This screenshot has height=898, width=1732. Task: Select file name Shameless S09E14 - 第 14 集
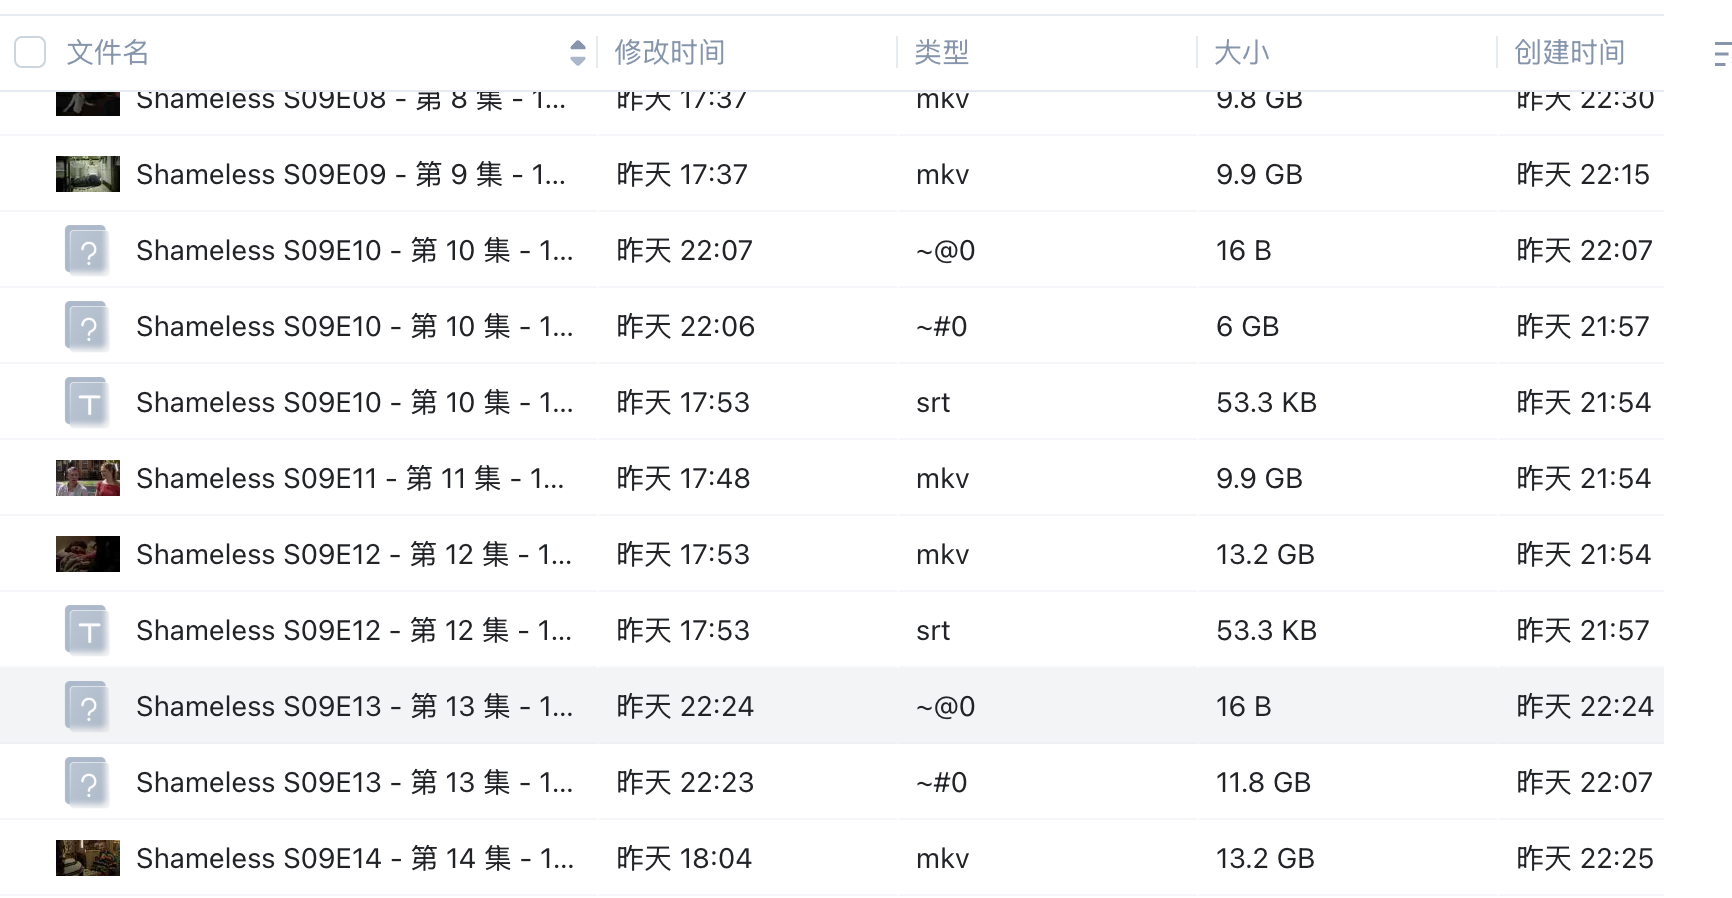click(x=355, y=858)
